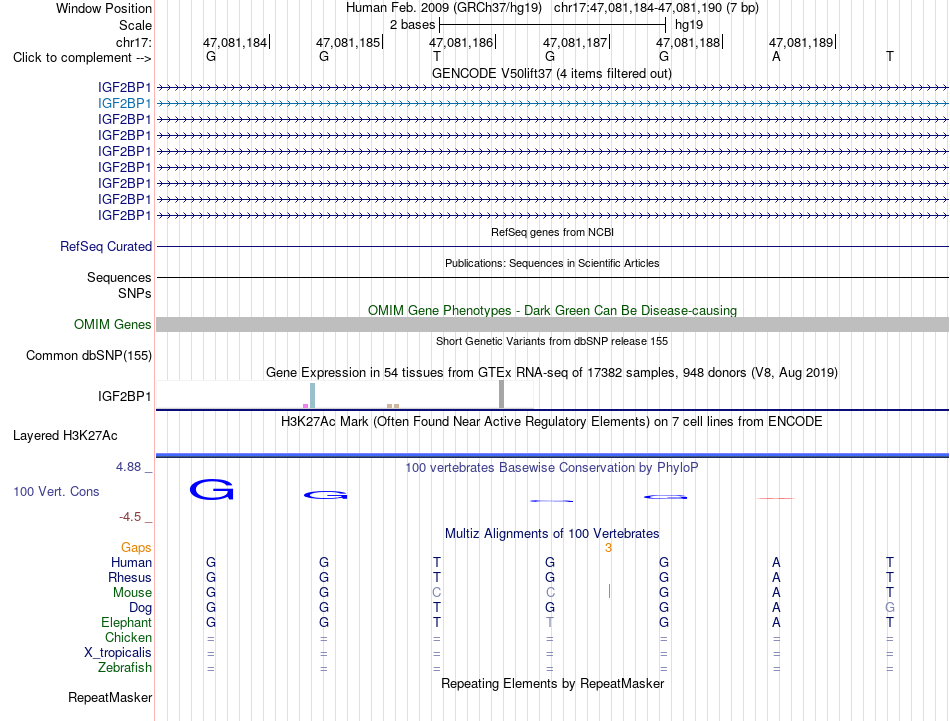Click the orange insertion bar in Mouse row
Screen dimensions: 950x721
click(x=609, y=591)
